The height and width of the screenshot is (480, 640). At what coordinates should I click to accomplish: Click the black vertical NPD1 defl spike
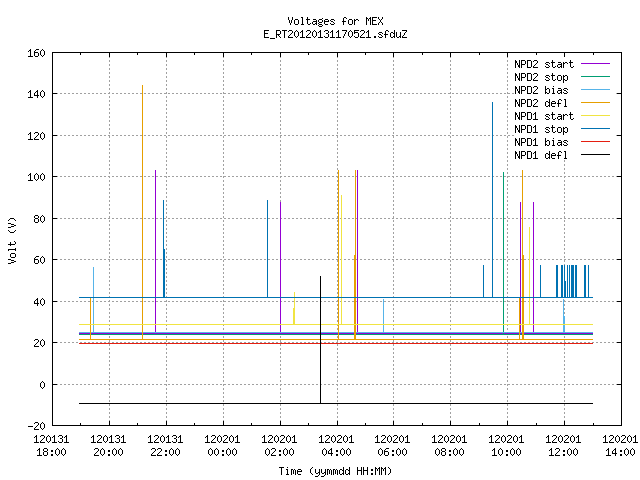coord(320,340)
